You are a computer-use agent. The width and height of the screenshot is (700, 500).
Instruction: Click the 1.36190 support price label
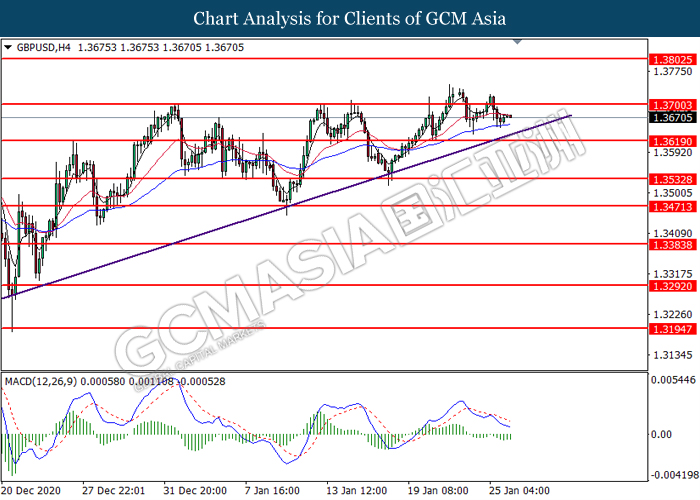coord(673,142)
